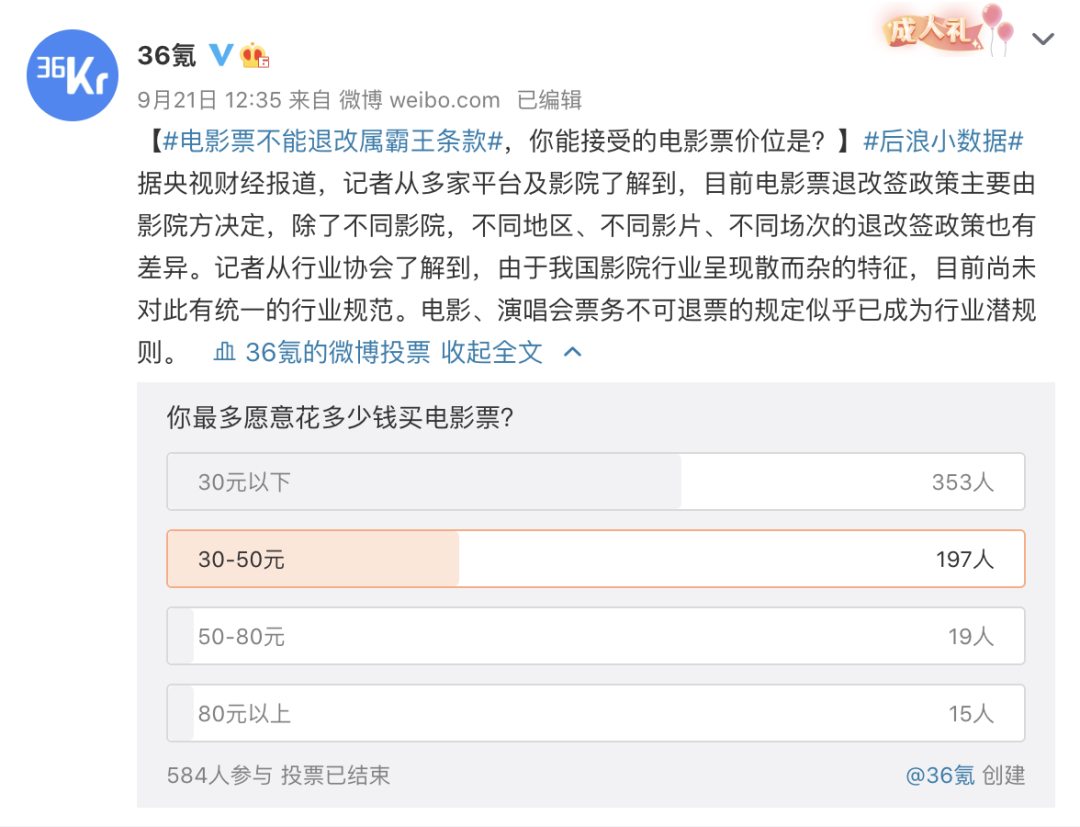Choose the 50-80元 poll option

click(595, 636)
